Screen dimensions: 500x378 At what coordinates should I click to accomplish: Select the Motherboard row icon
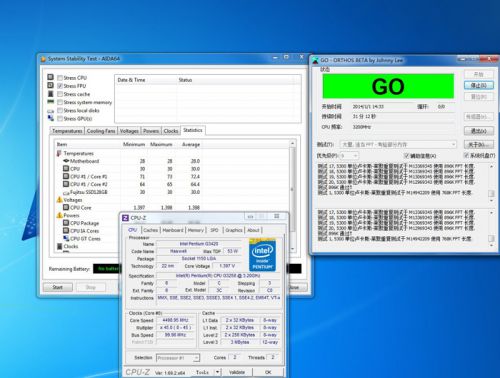(x=66, y=161)
